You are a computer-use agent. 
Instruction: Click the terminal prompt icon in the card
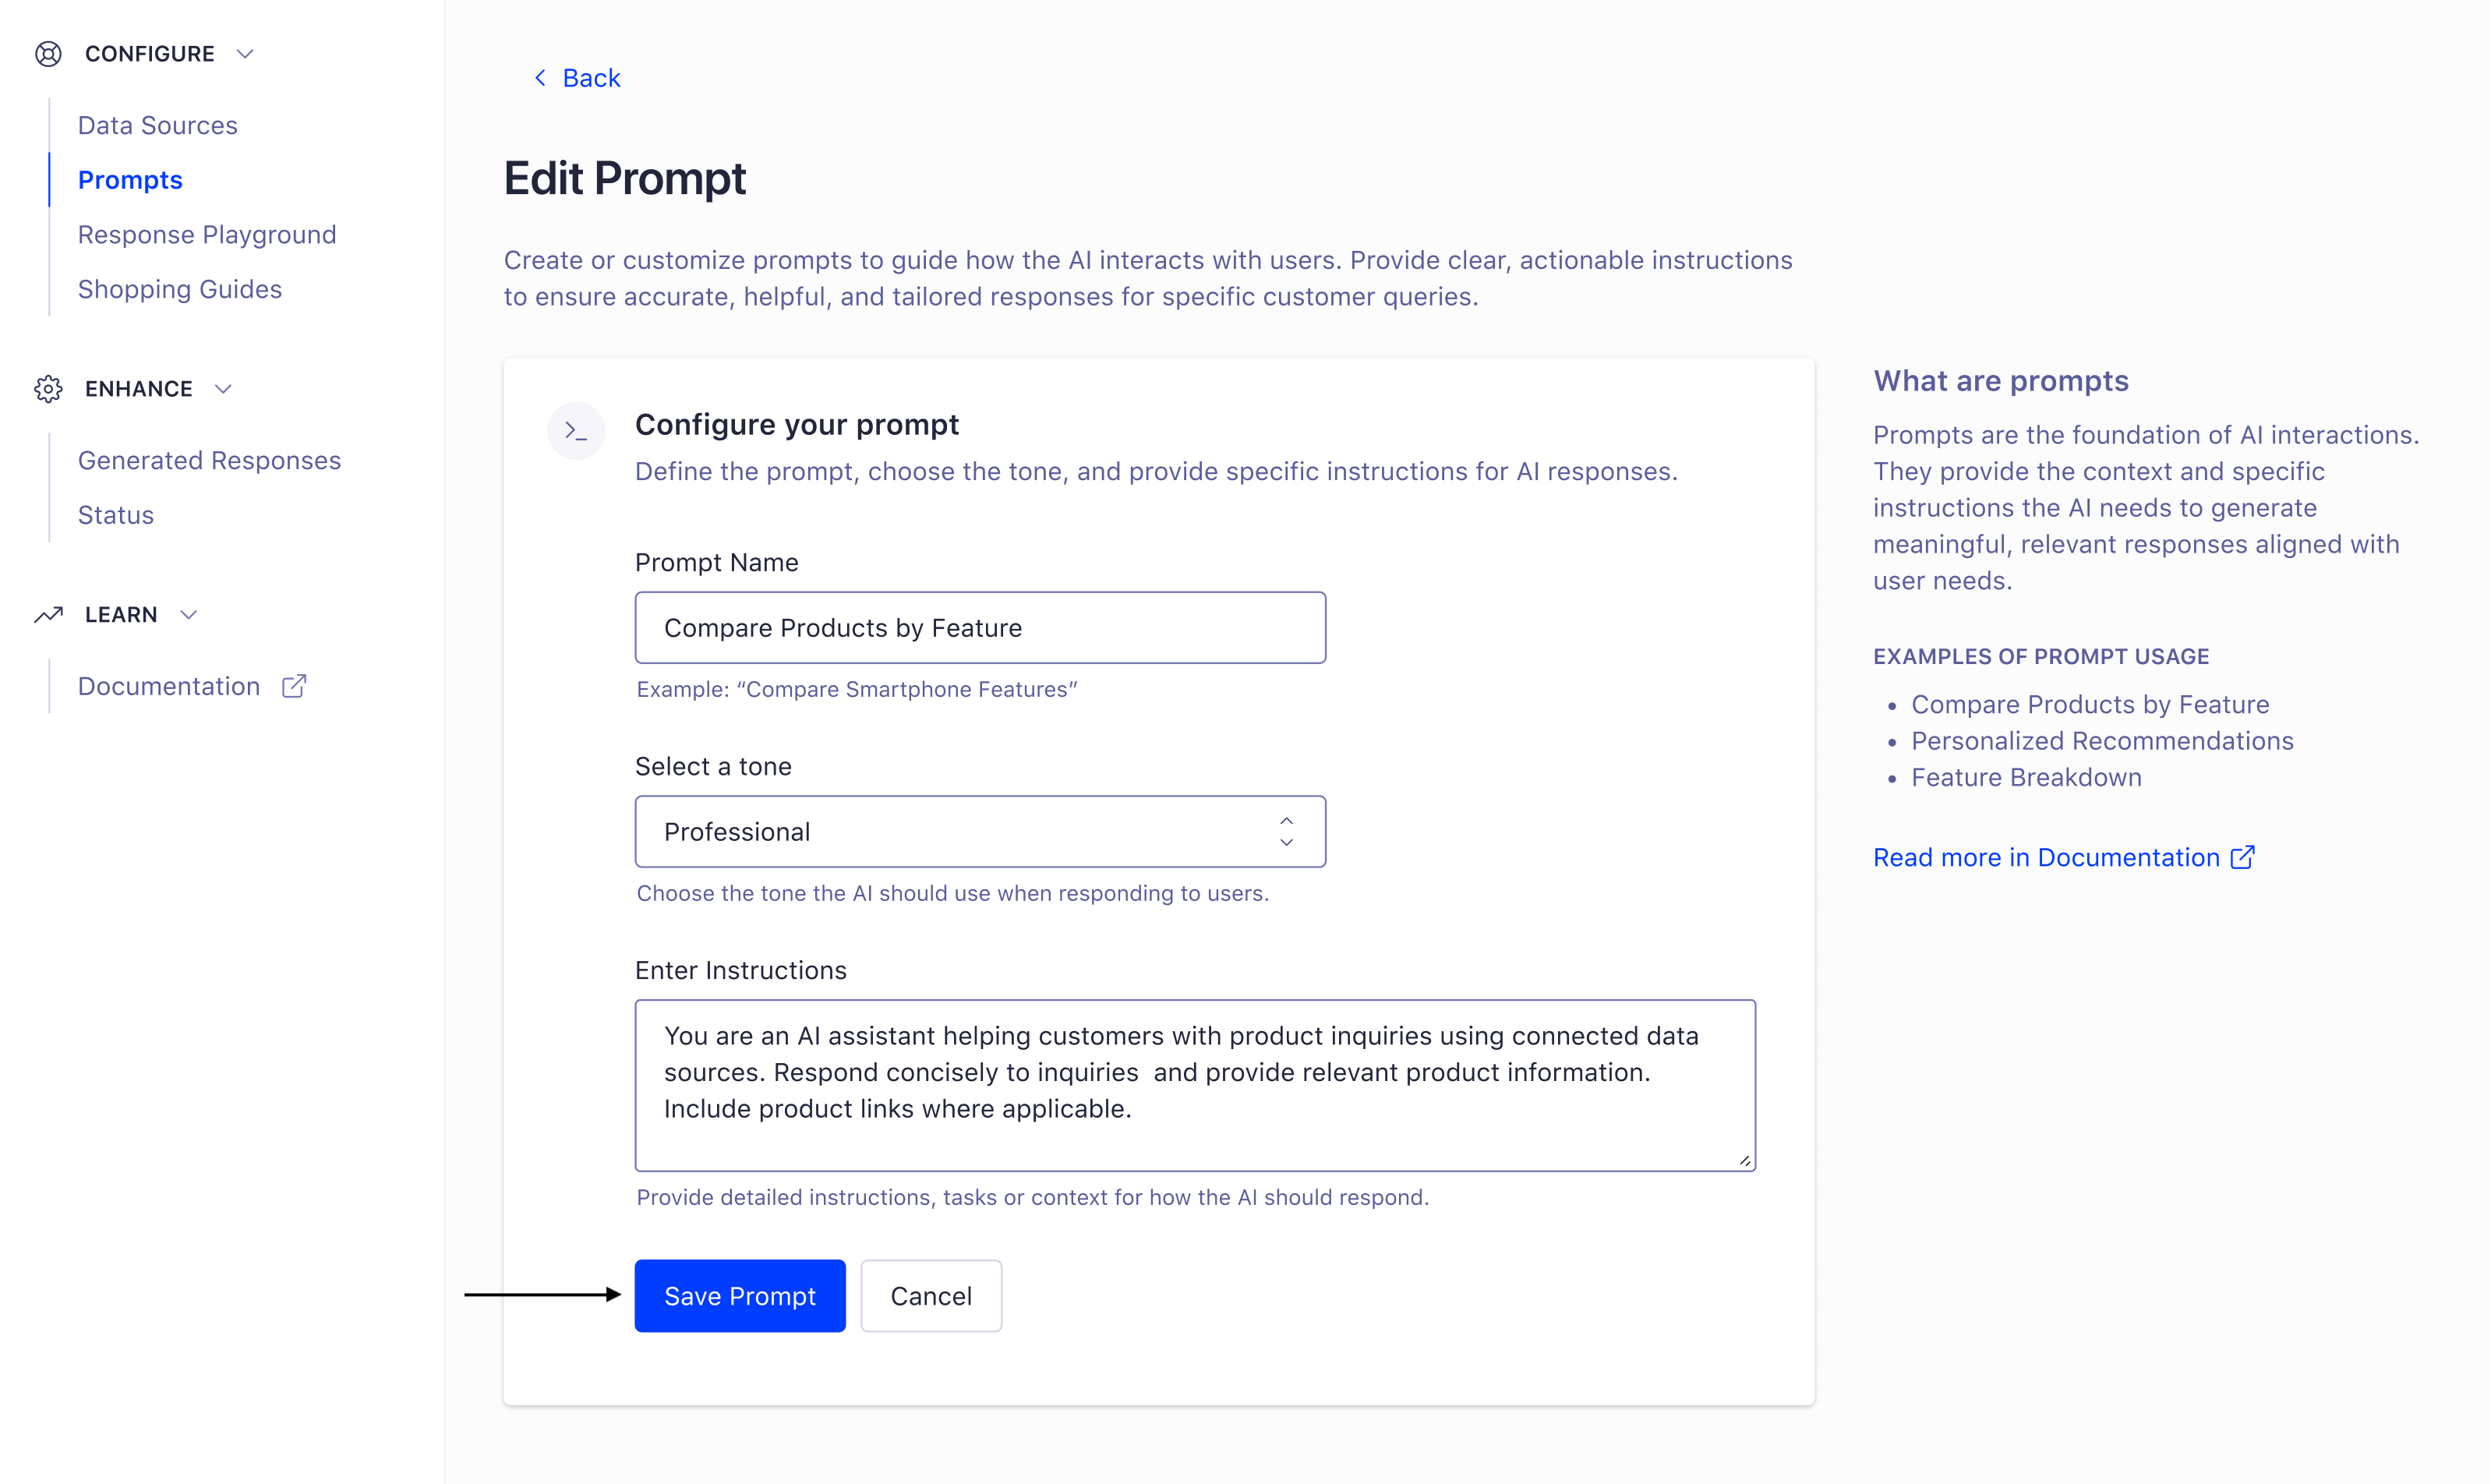[576, 430]
